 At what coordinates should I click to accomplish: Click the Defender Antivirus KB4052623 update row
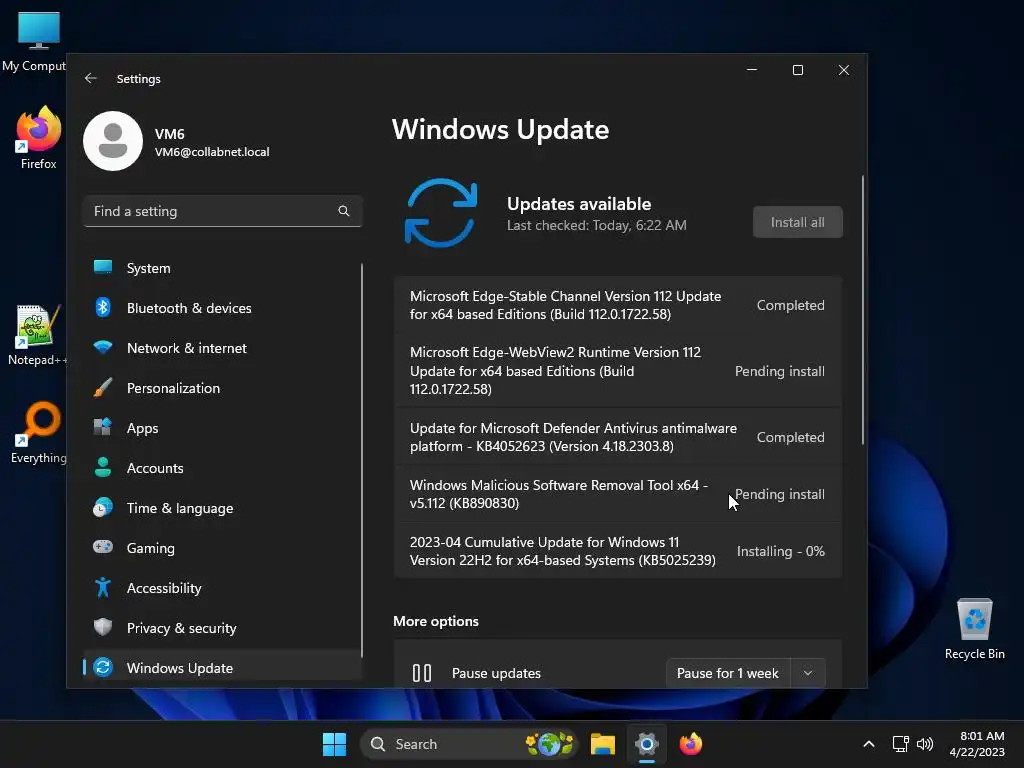(x=617, y=437)
